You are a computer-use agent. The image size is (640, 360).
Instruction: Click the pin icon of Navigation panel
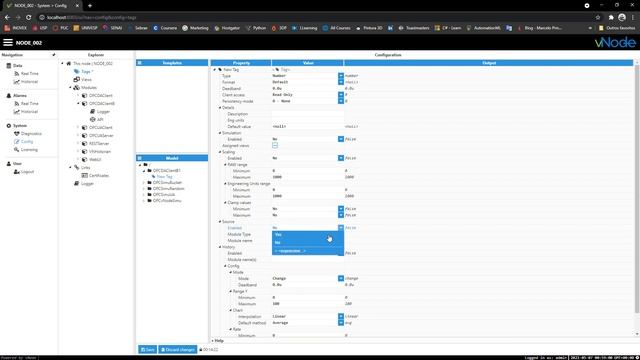(53, 55)
